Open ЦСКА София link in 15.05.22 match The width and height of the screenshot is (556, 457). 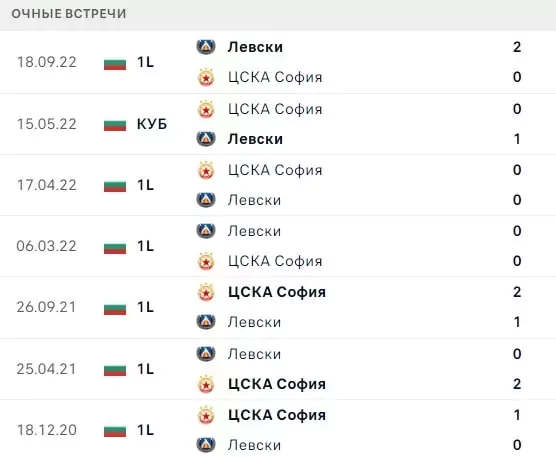coord(275,109)
